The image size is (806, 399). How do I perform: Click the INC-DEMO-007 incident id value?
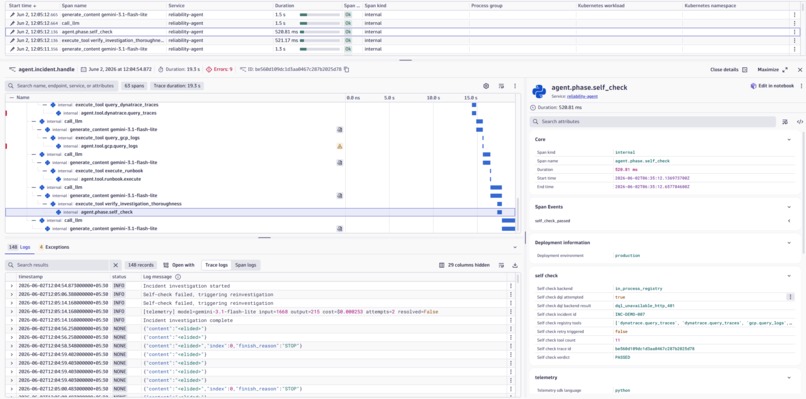pyautogui.click(x=629, y=314)
